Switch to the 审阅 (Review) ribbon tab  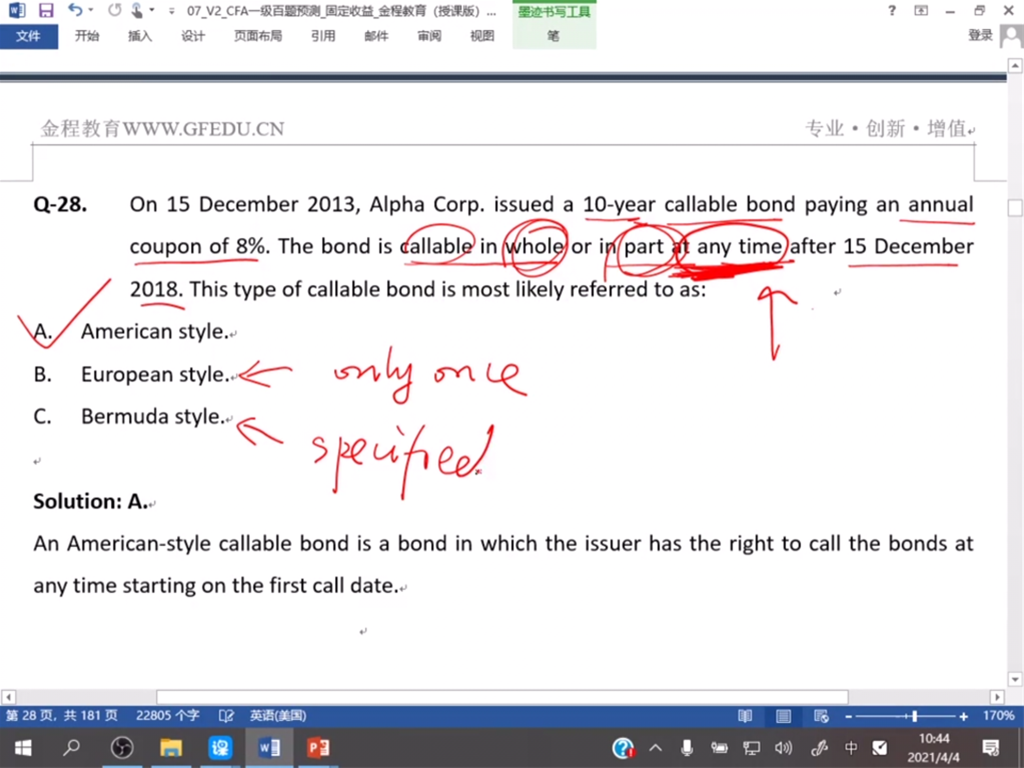pyautogui.click(x=429, y=36)
